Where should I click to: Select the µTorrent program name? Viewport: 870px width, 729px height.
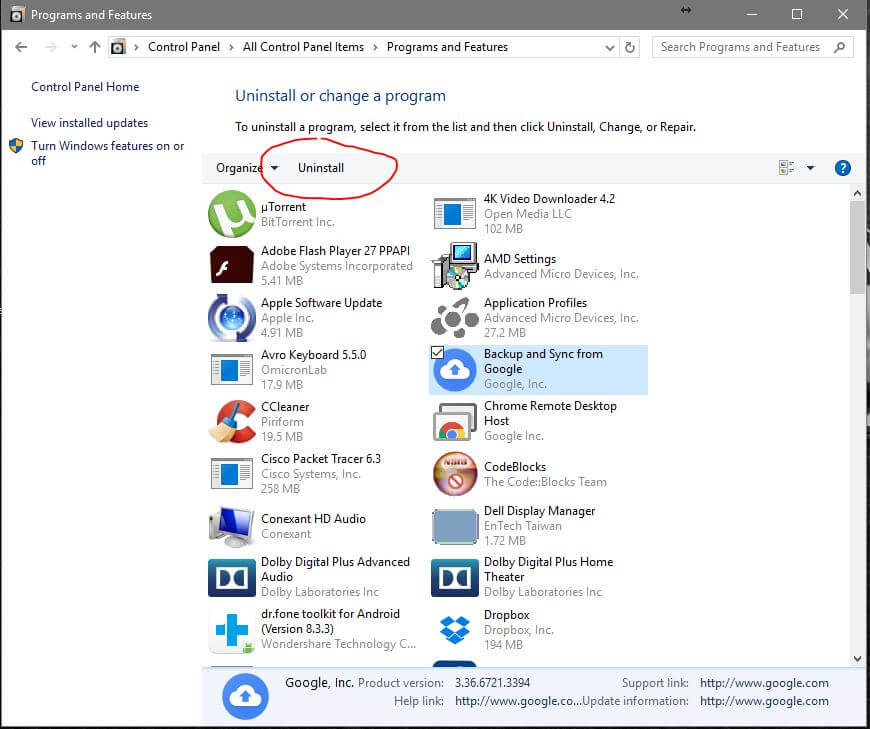pos(283,206)
